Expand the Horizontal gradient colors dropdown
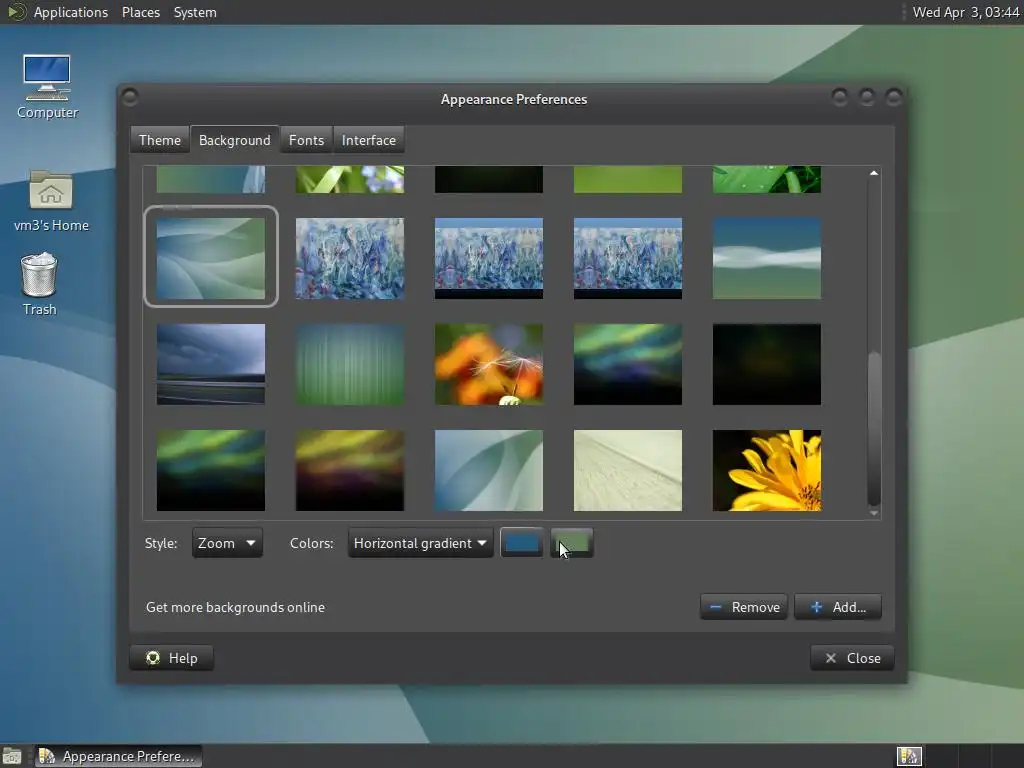The height and width of the screenshot is (768, 1024). click(x=421, y=543)
